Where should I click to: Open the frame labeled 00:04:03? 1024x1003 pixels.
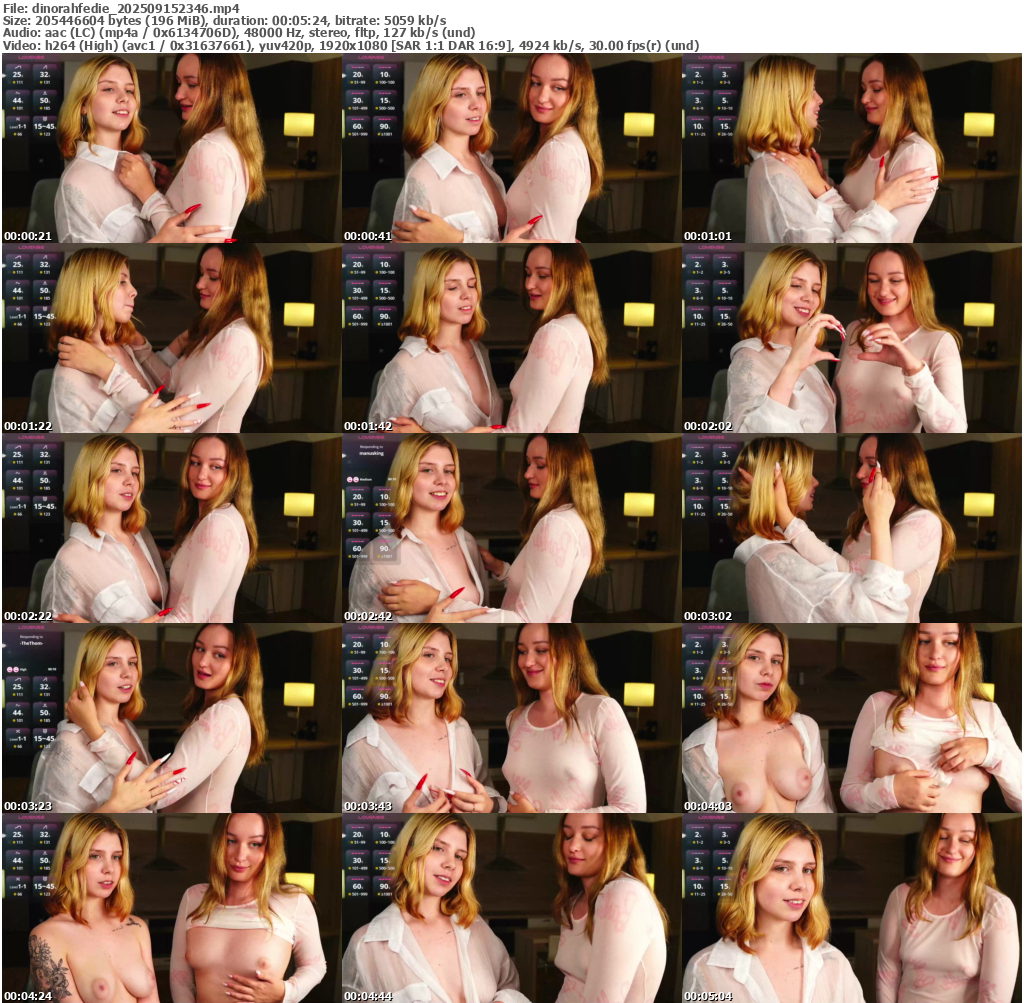852,718
